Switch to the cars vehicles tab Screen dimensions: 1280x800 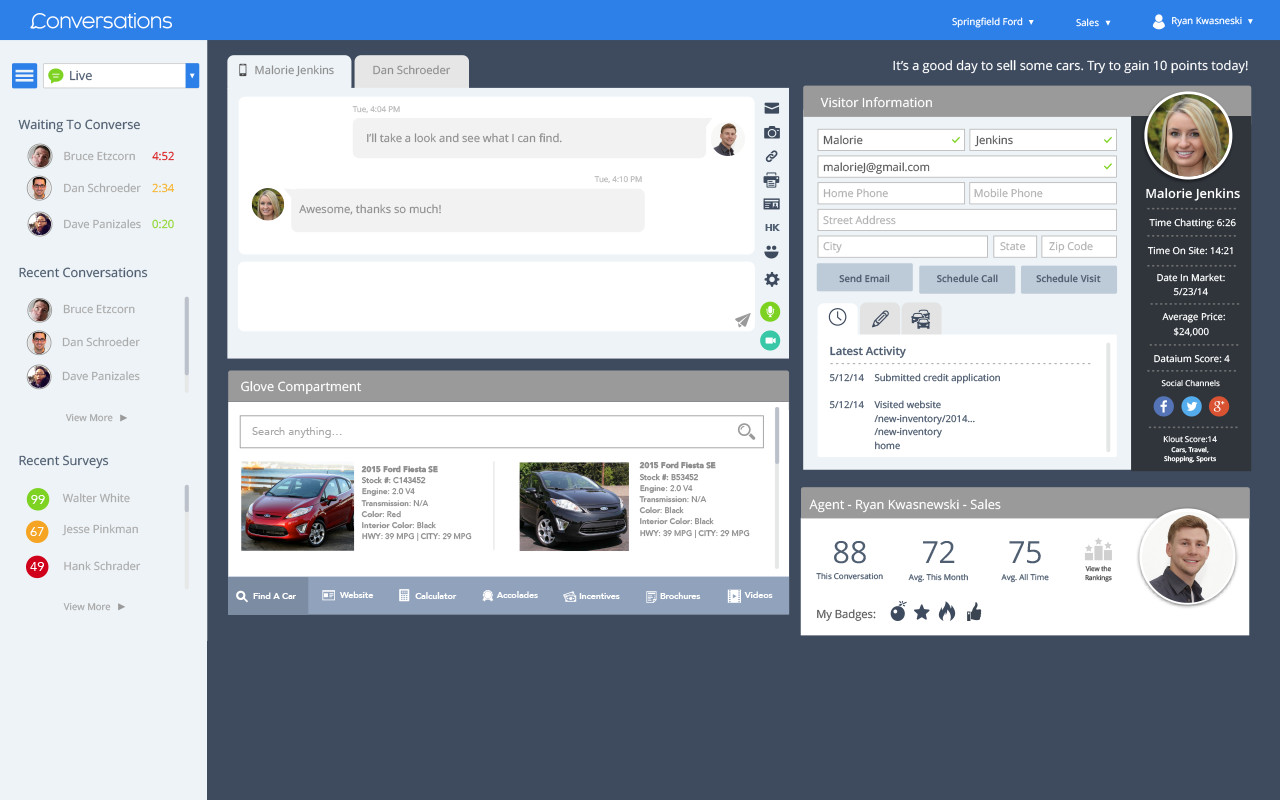(921, 318)
